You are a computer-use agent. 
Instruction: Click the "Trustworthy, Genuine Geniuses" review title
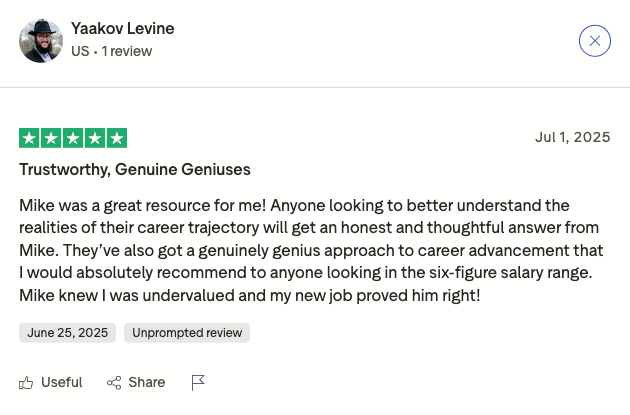tap(134, 169)
